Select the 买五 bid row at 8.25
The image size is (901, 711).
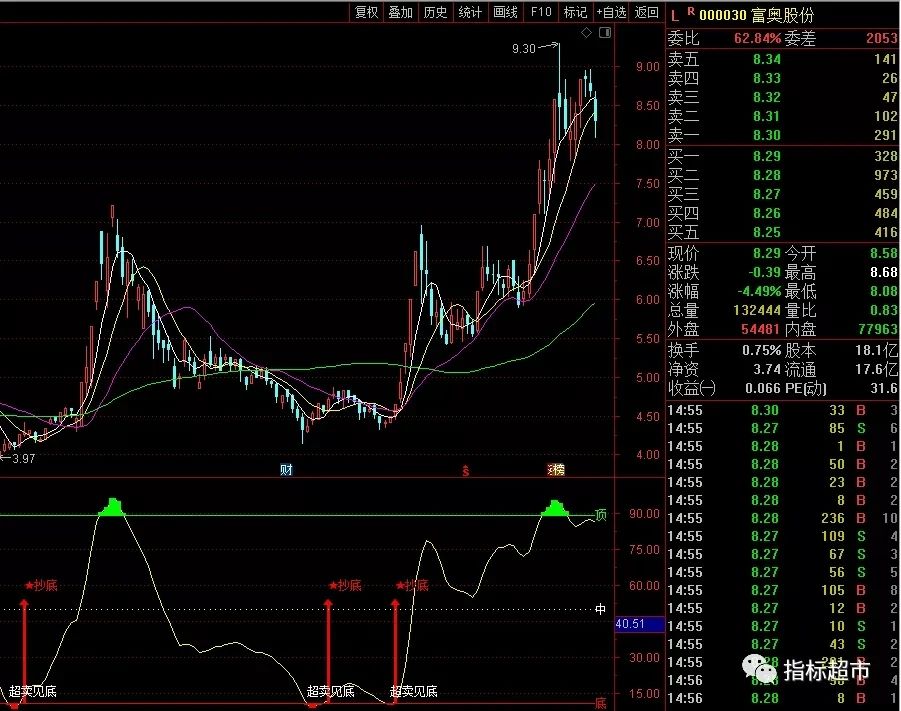(x=783, y=232)
